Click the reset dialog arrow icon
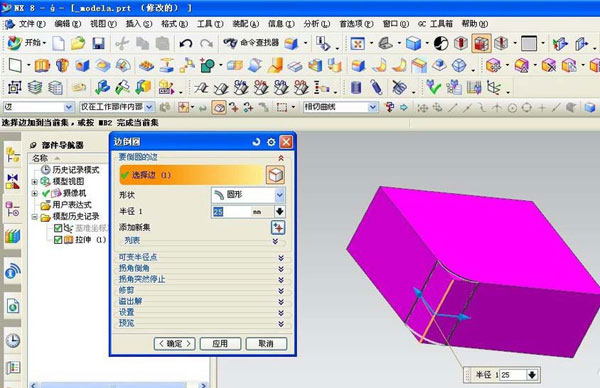600x388 pixels. 256,142
